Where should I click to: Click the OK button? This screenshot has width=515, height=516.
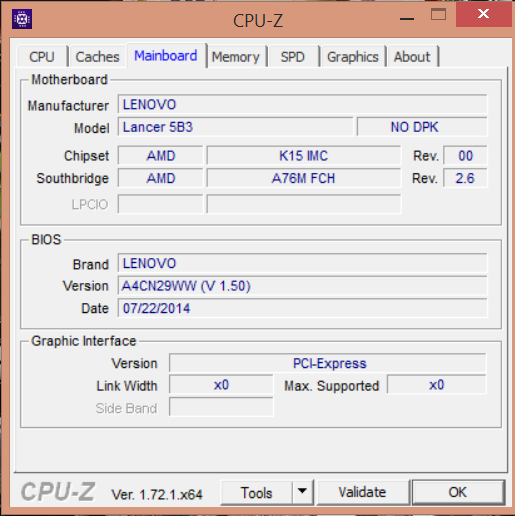458,492
